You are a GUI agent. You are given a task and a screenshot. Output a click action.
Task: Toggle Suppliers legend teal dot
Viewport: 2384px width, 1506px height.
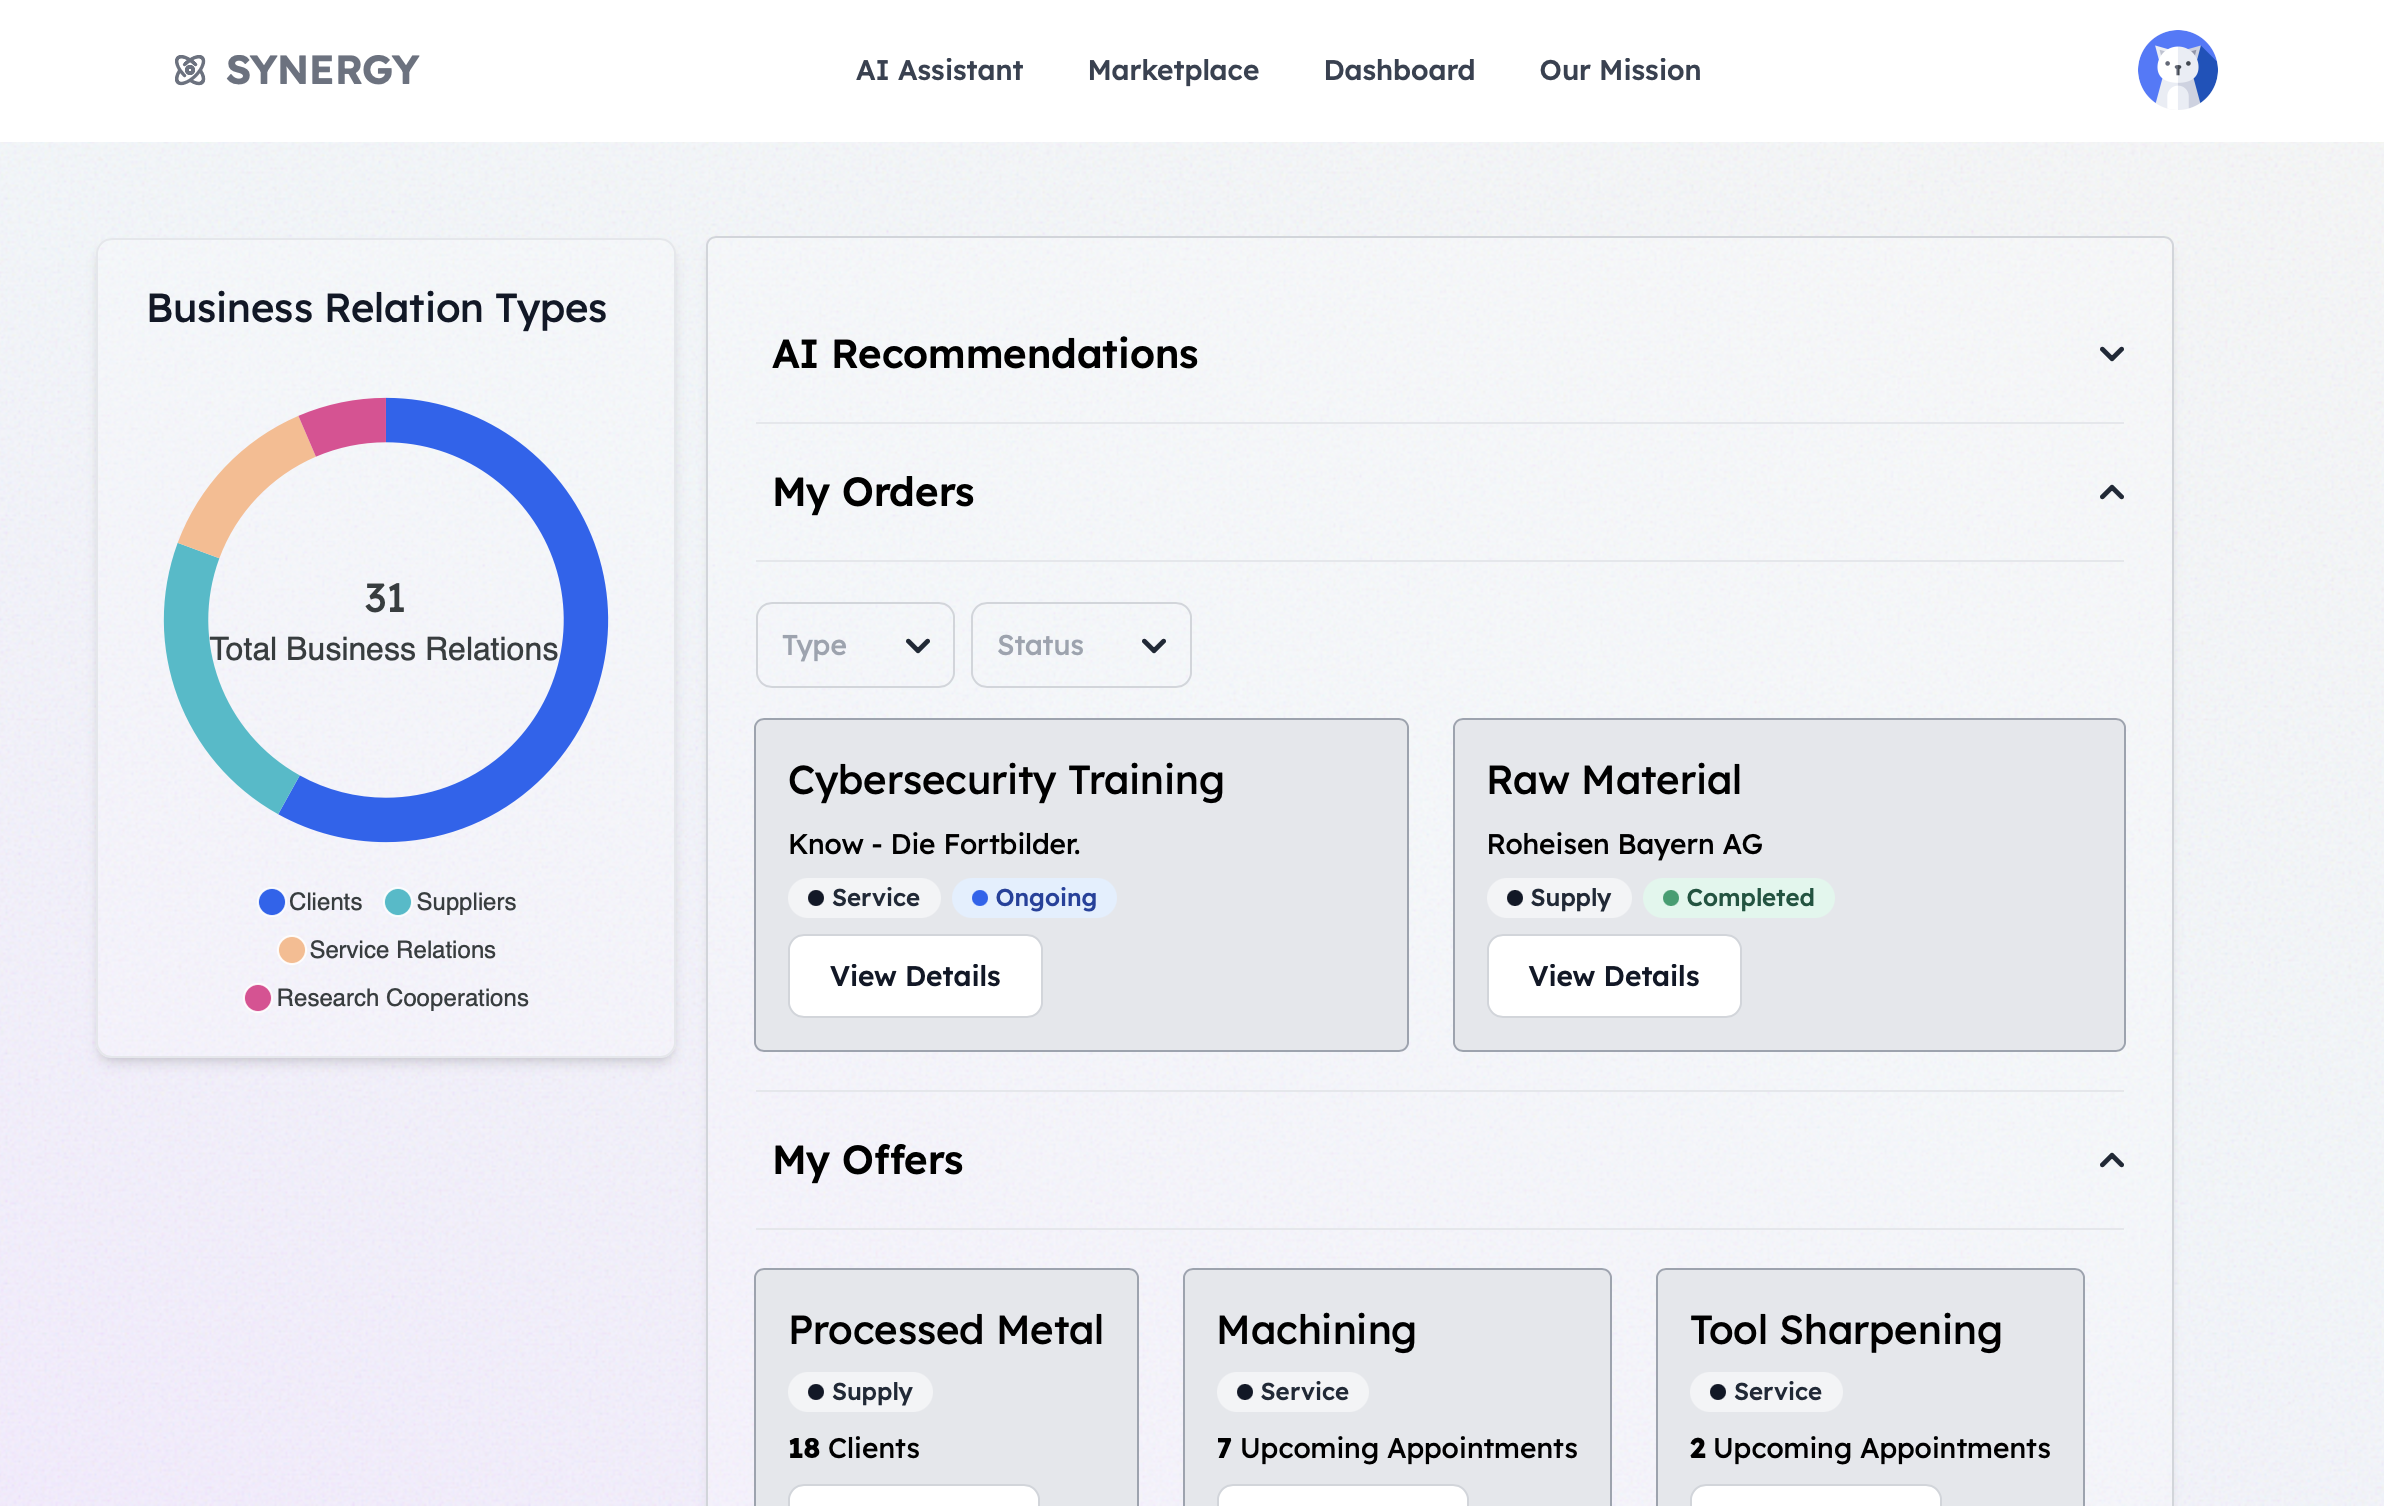[398, 902]
